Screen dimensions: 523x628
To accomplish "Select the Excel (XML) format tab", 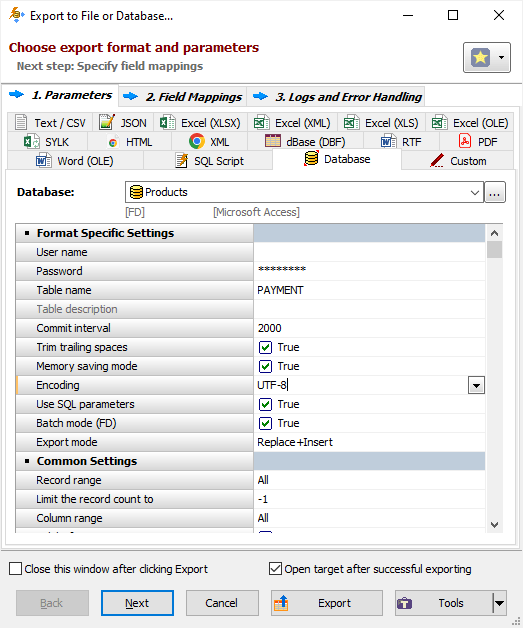I will pos(292,123).
